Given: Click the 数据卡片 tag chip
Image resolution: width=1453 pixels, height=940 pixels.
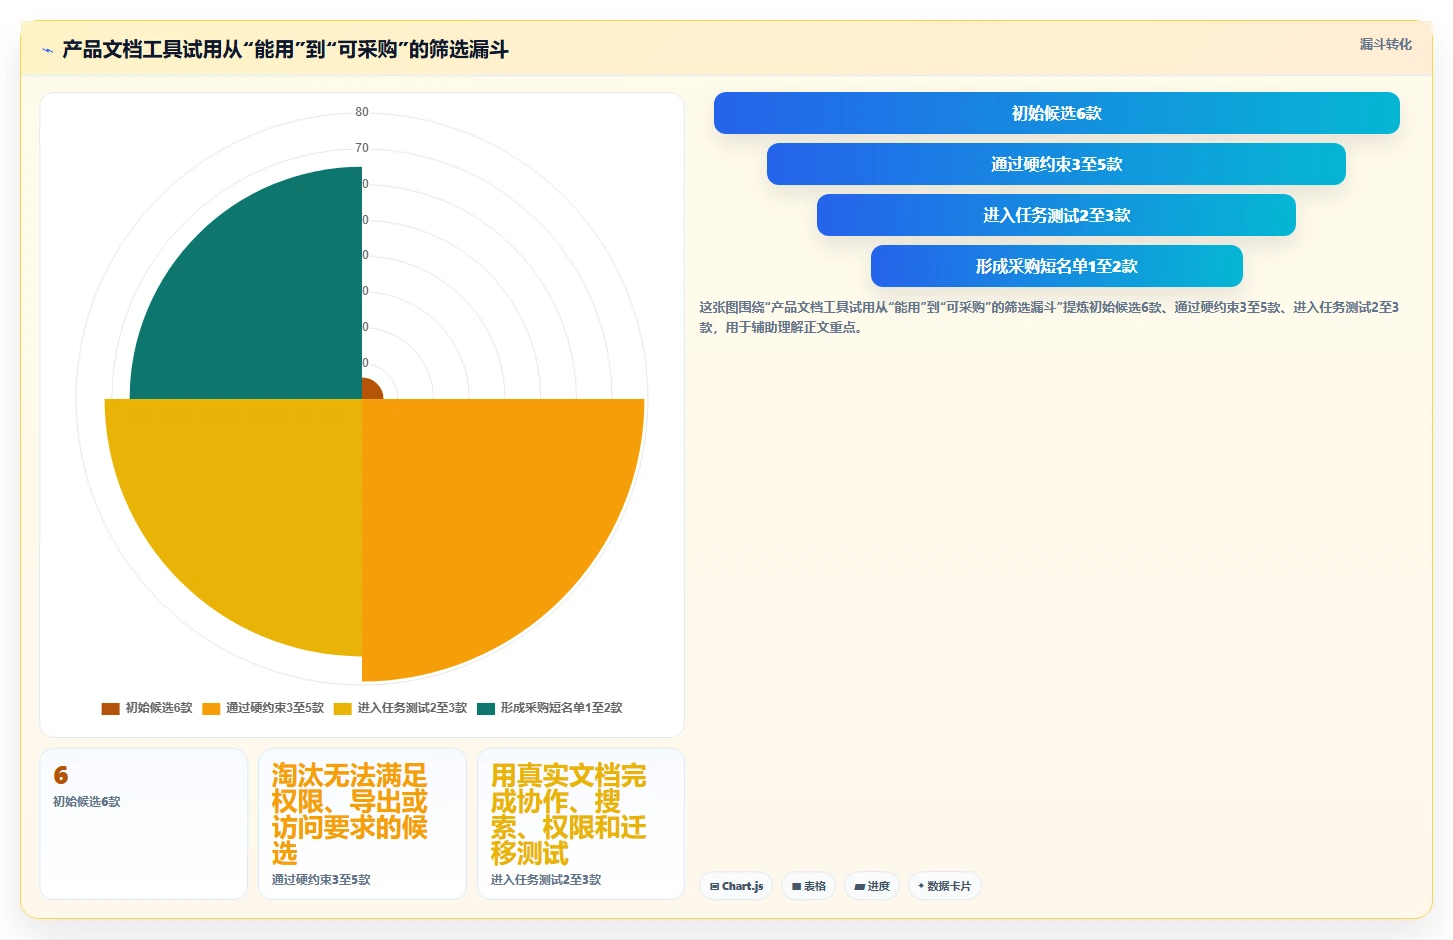Looking at the screenshot, I should click(x=945, y=886).
